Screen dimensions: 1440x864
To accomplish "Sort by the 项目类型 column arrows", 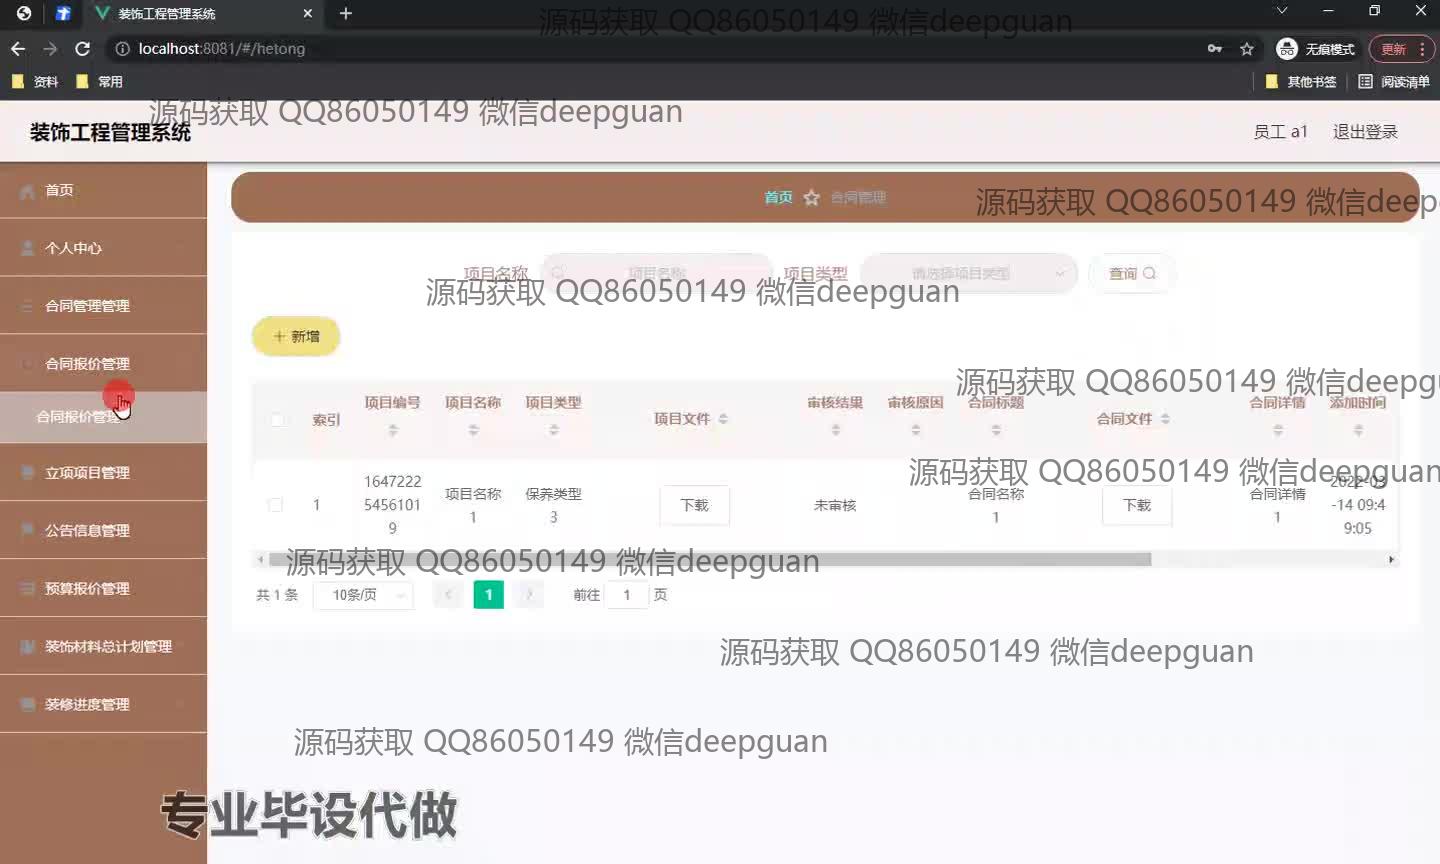I will [x=554, y=430].
